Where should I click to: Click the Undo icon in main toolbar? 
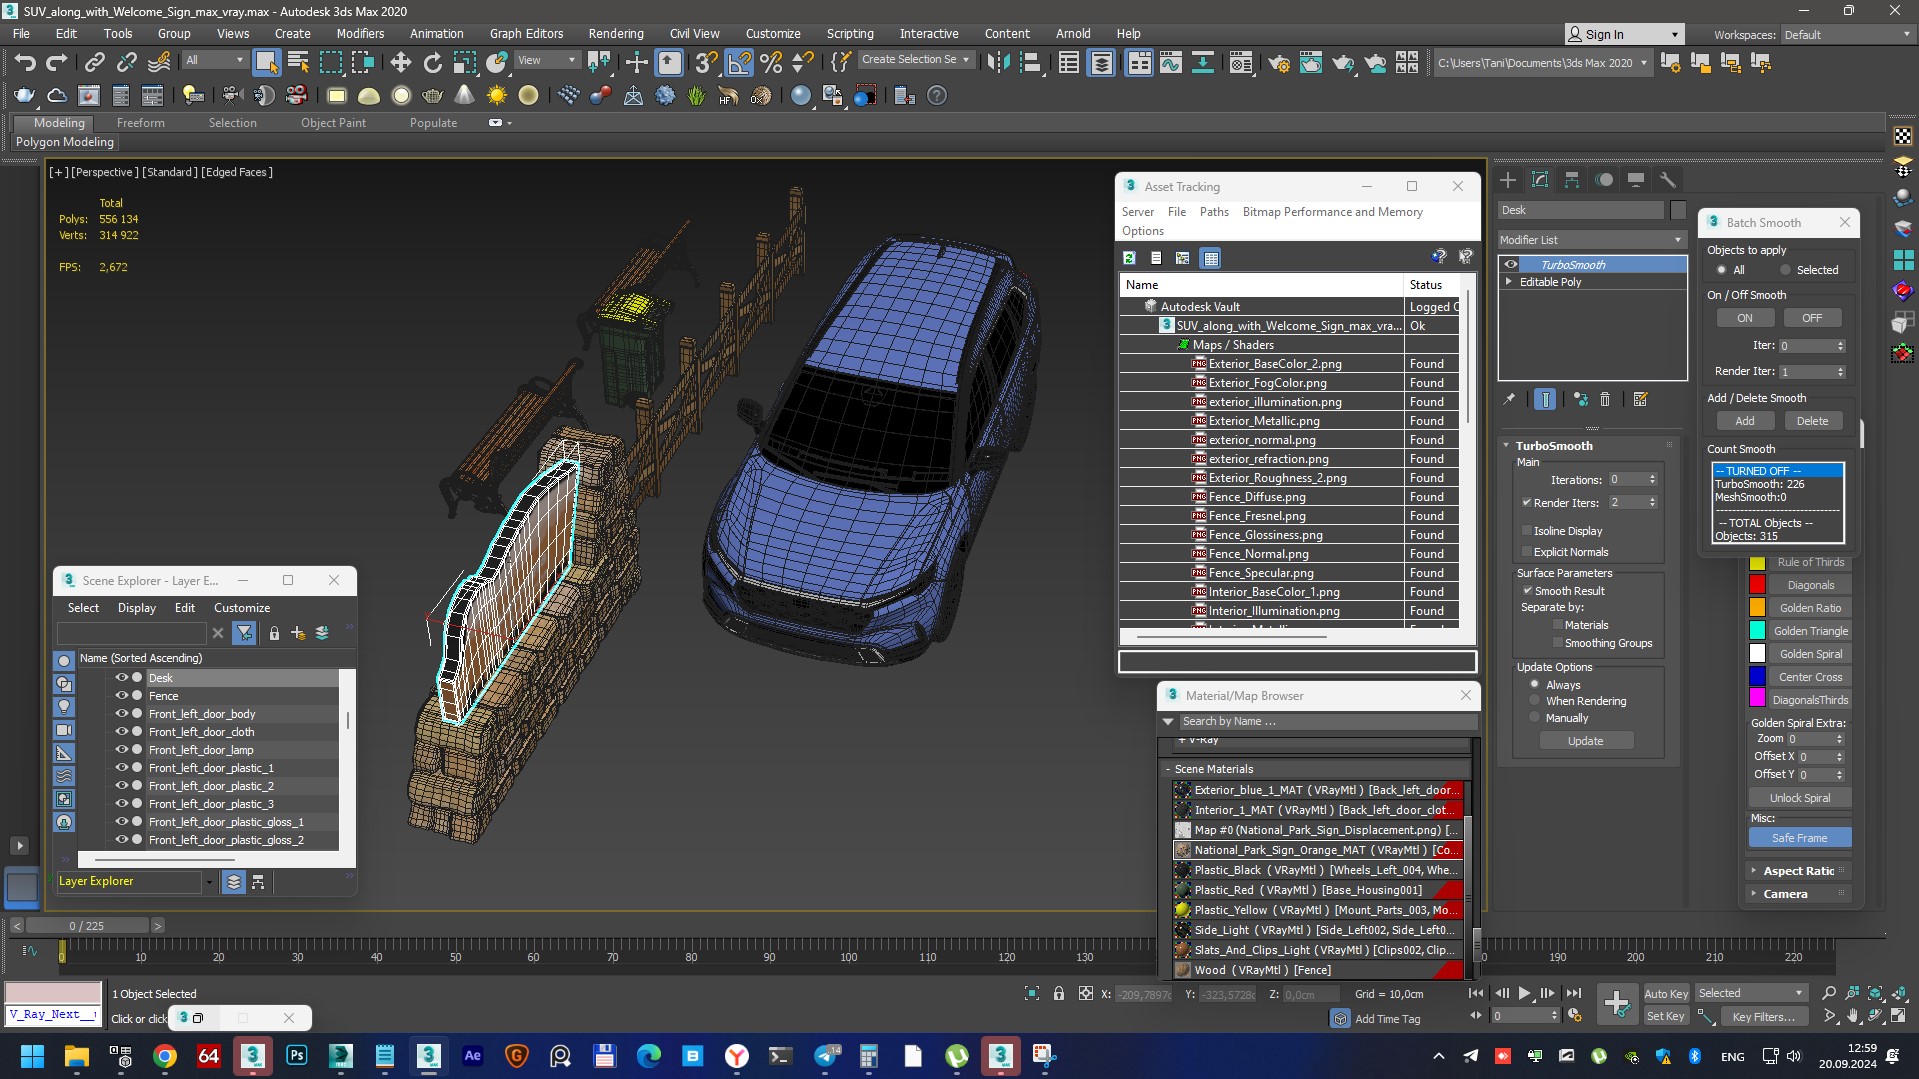25,63
